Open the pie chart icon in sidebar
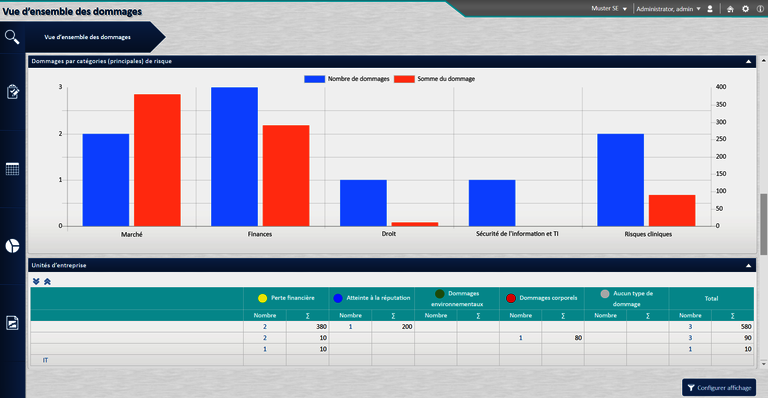The image size is (768, 398). (12, 246)
